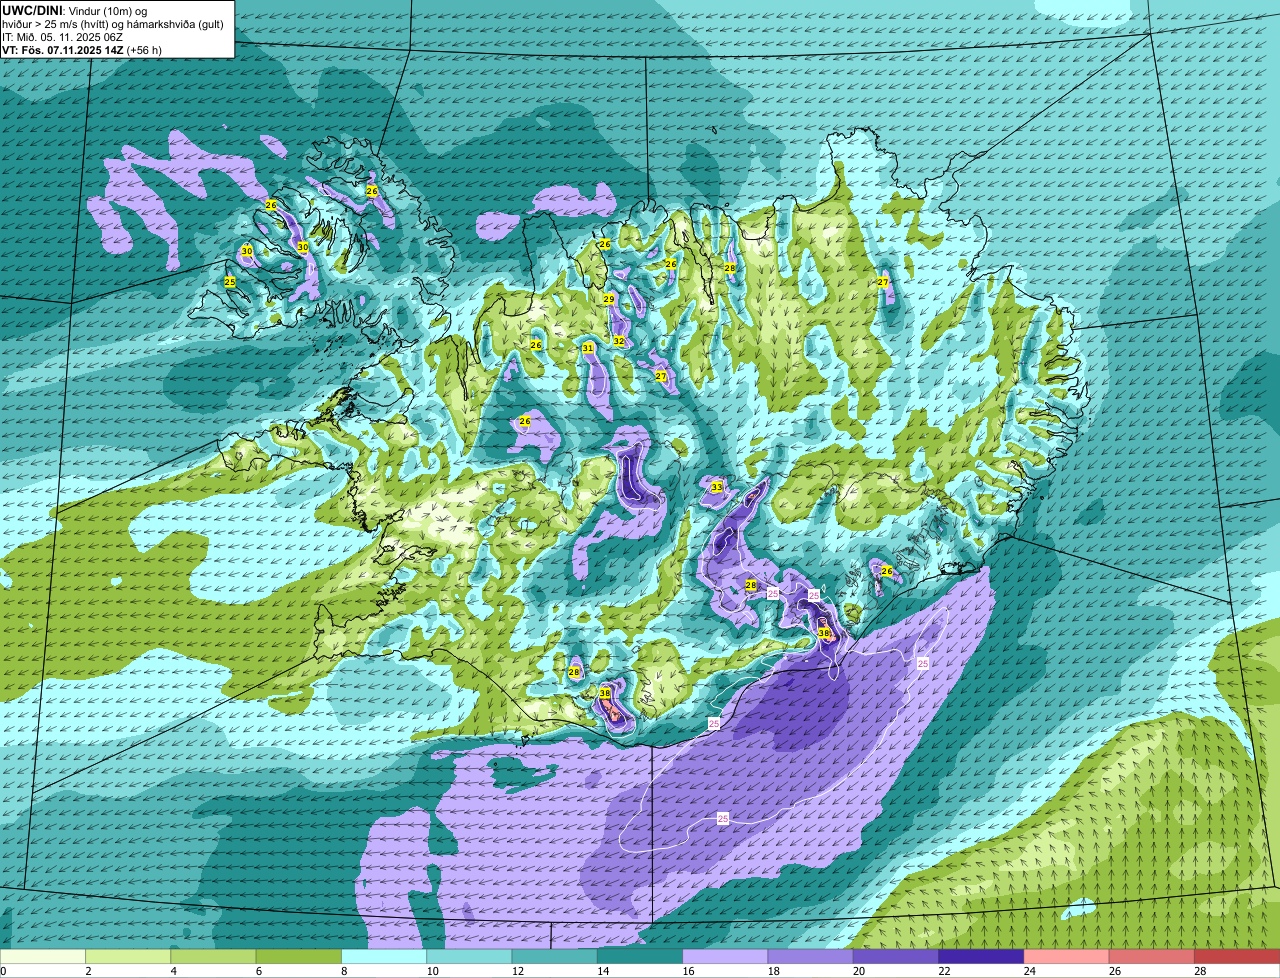
Task: Pick the 4–6 m/s light green legend swatch
Action: (213, 956)
